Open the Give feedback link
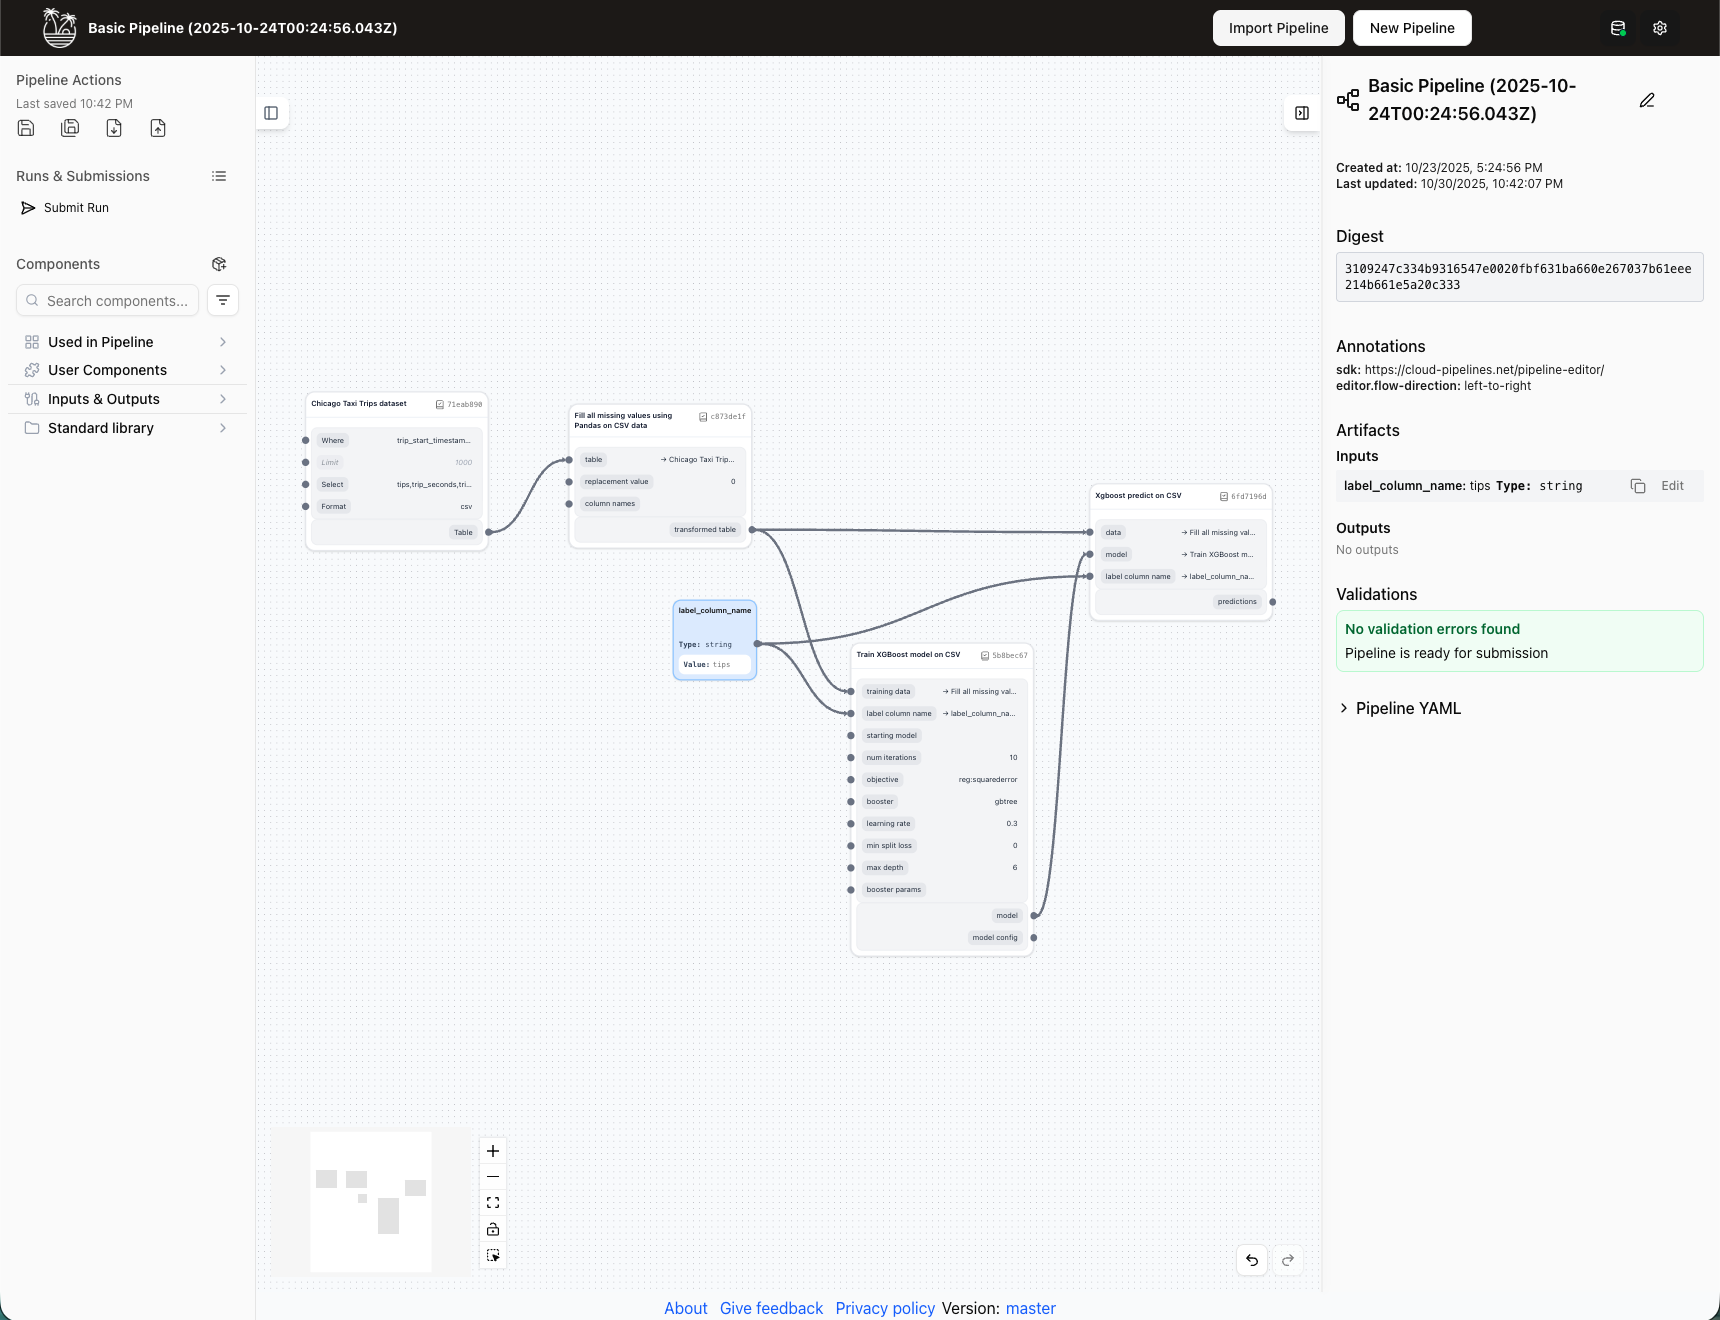1720x1320 pixels. point(771,1308)
